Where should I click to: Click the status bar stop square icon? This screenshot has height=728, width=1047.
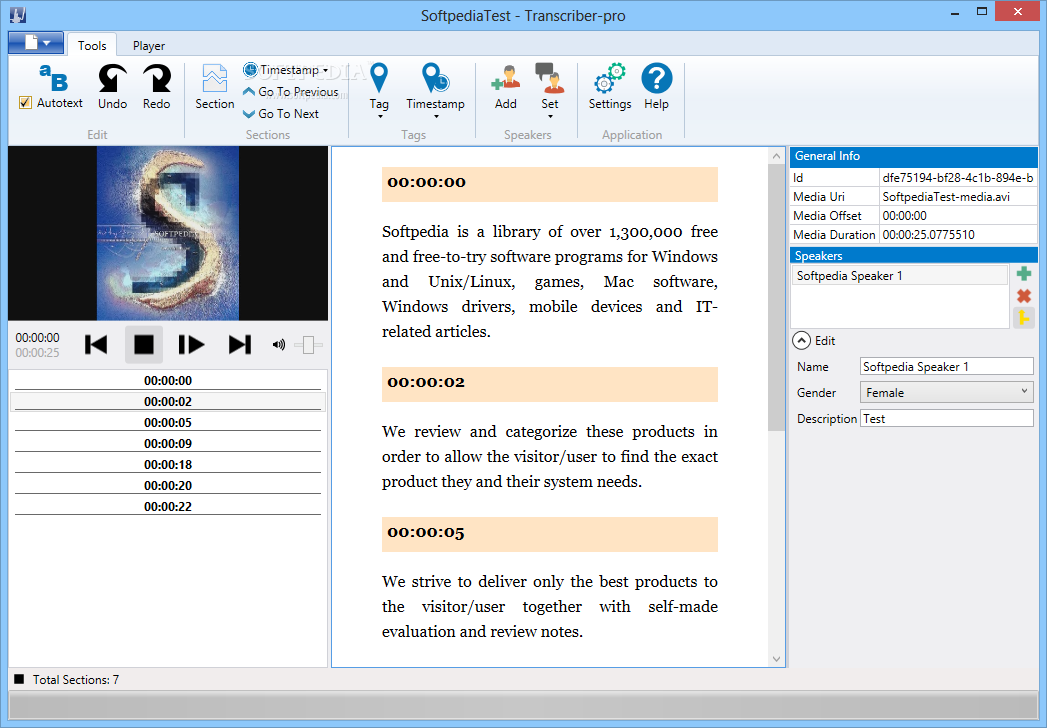(19, 679)
